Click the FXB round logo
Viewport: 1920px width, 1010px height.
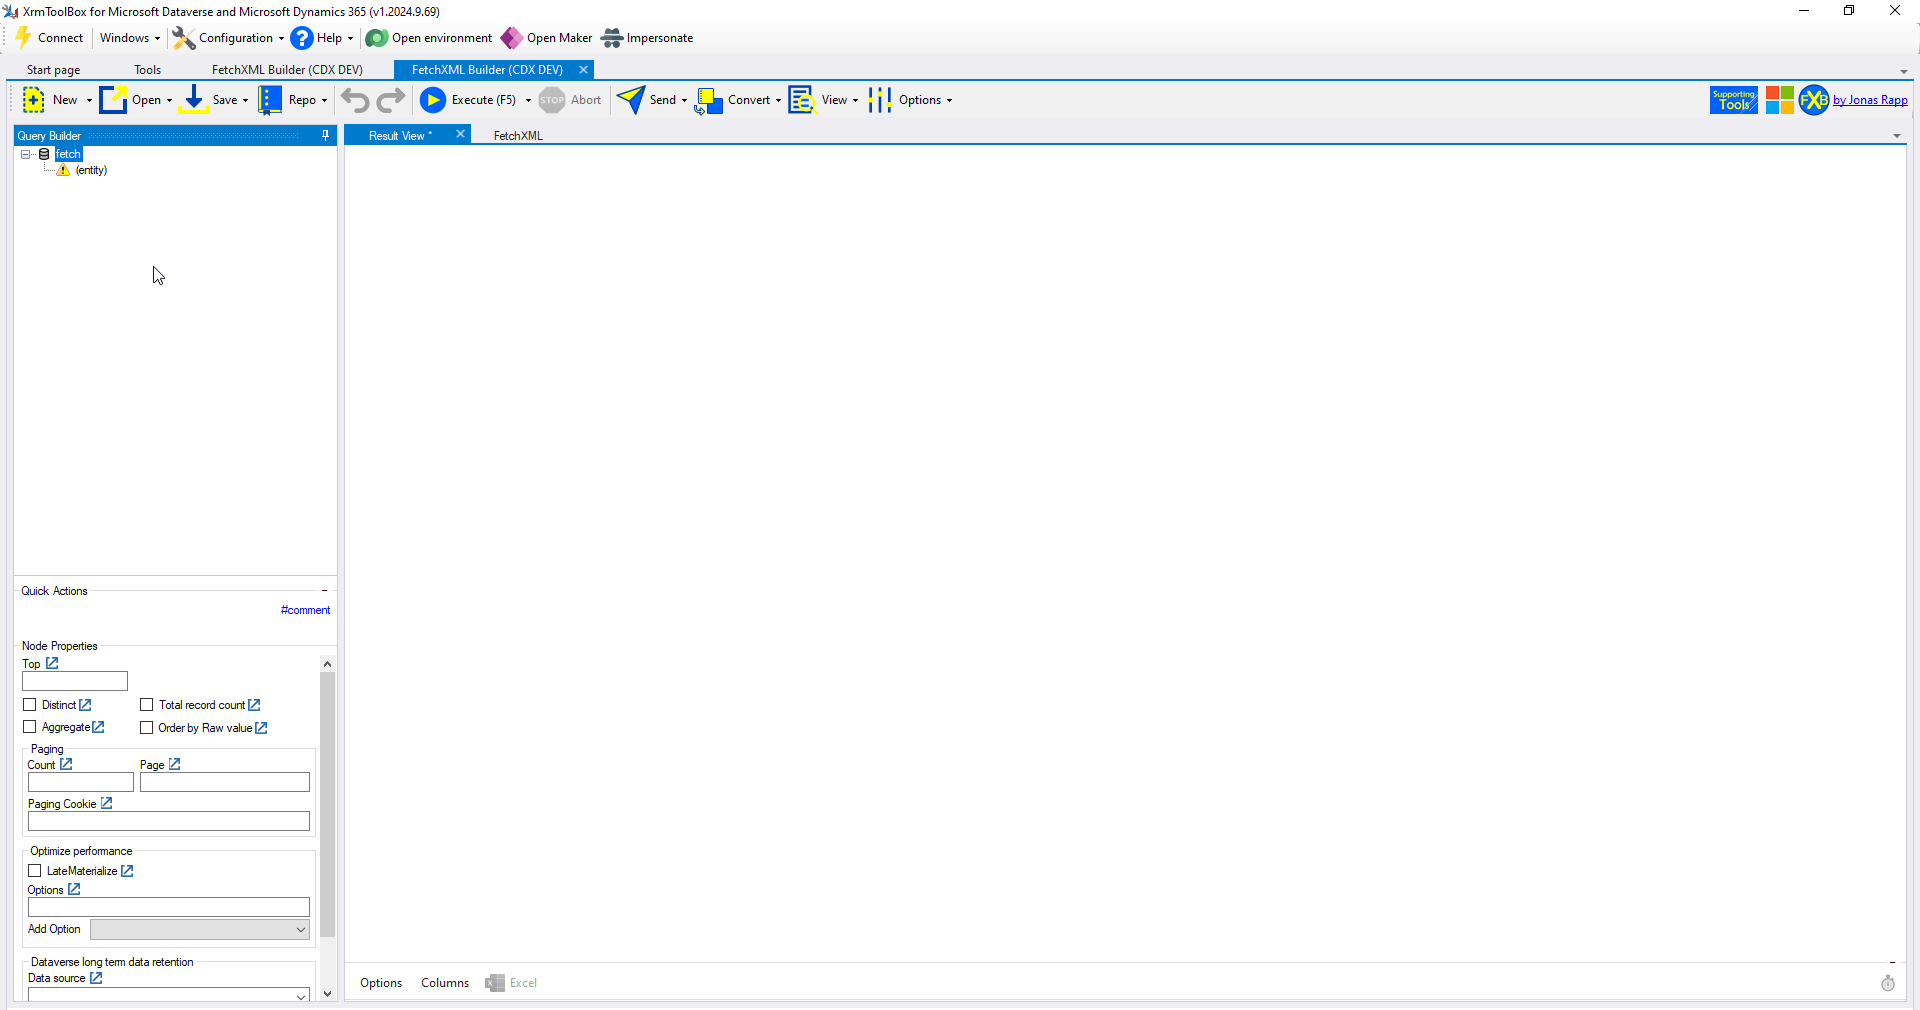pyautogui.click(x=1814, y=100)
